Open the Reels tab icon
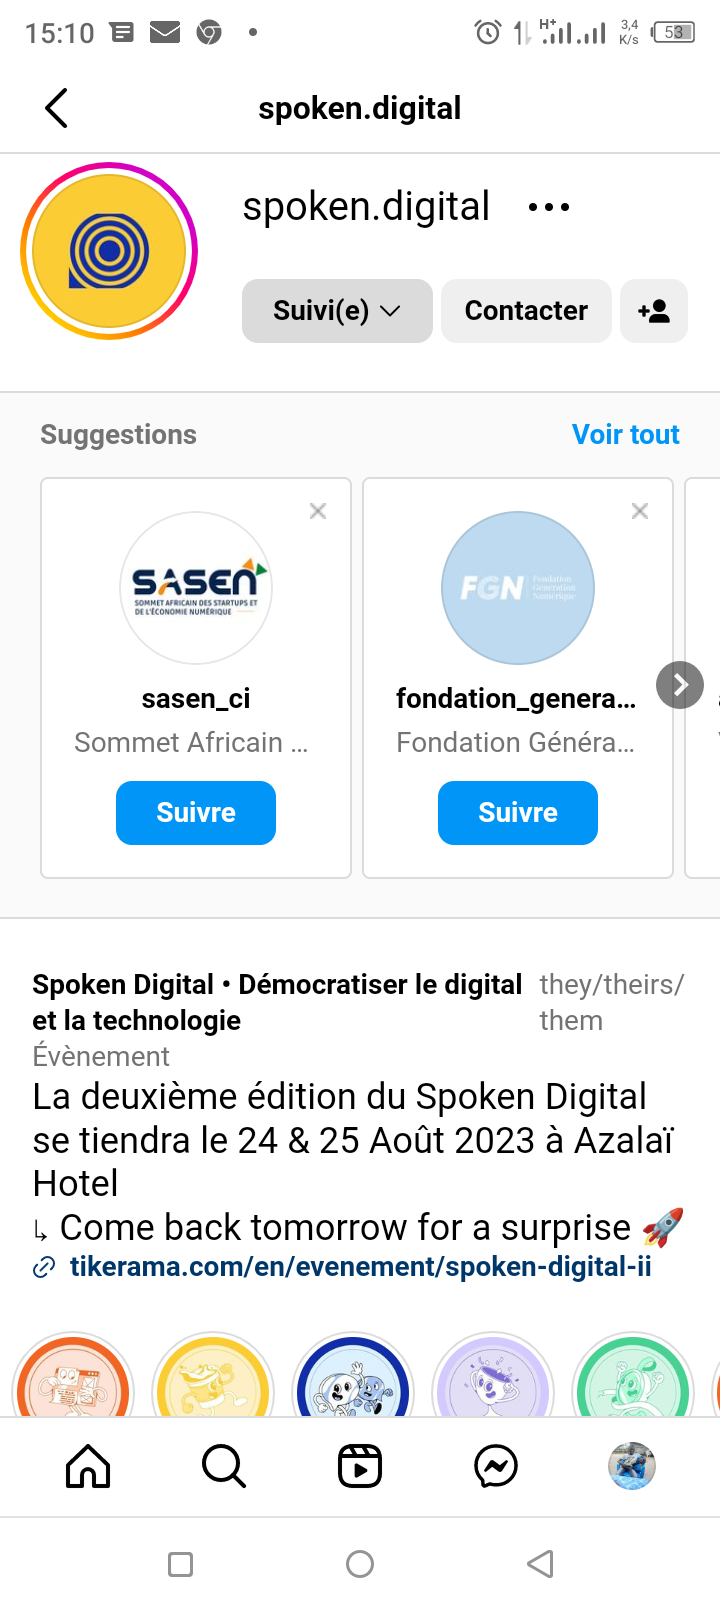Screen dimensions: 720x1612 (x=360, y=1467)
